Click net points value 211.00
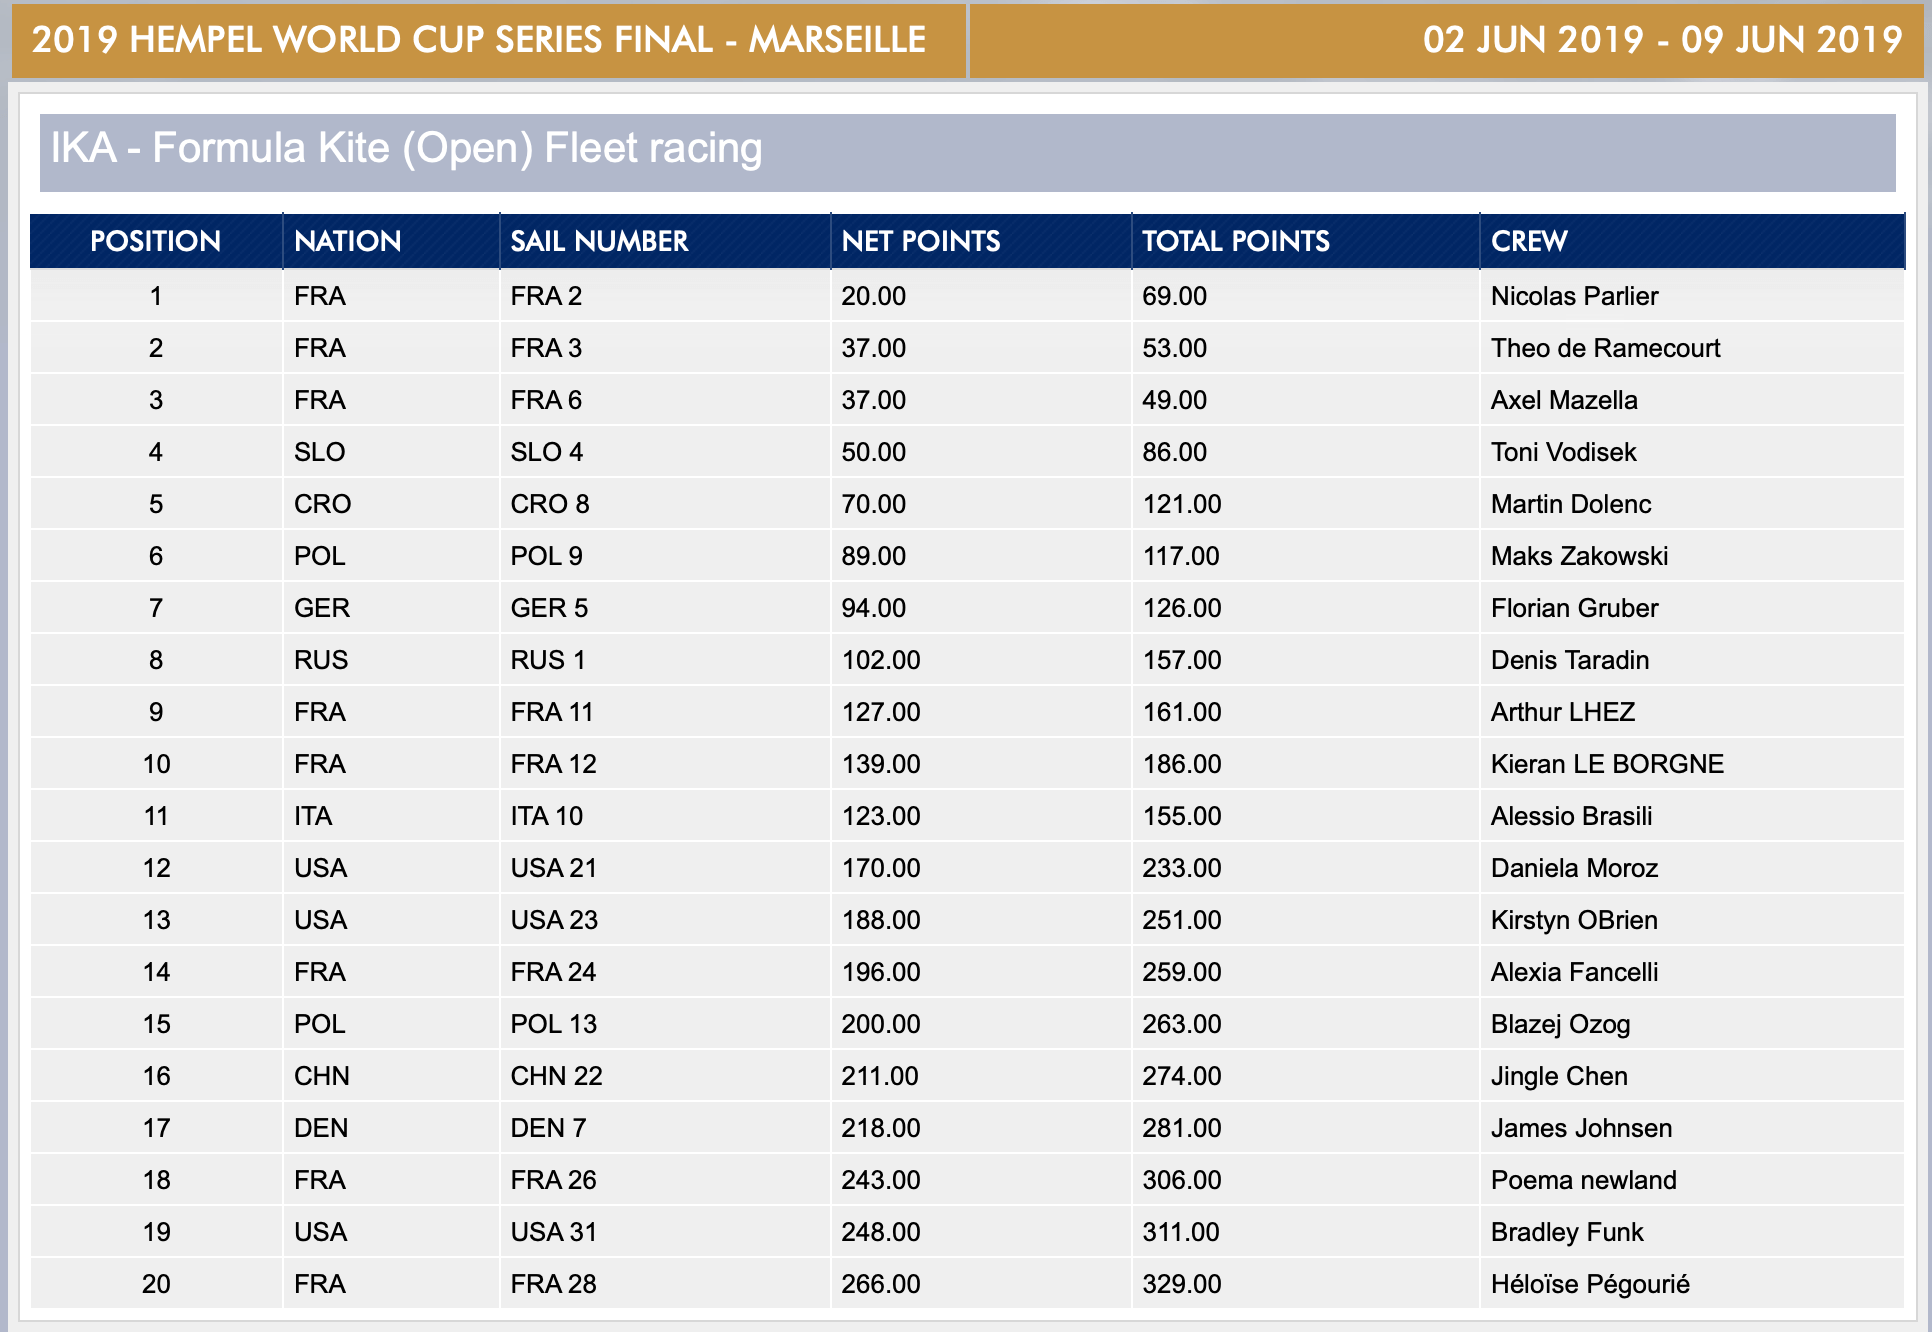The width and height of the screenshot is (1932, 1332). point(880,1076)
